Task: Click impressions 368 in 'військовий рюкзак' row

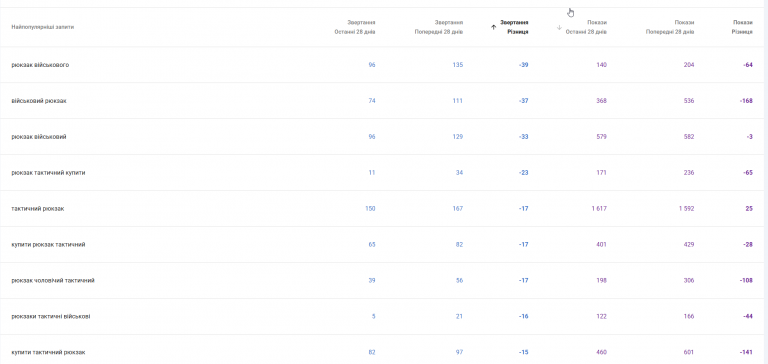Action: click(x=601, y=101)
